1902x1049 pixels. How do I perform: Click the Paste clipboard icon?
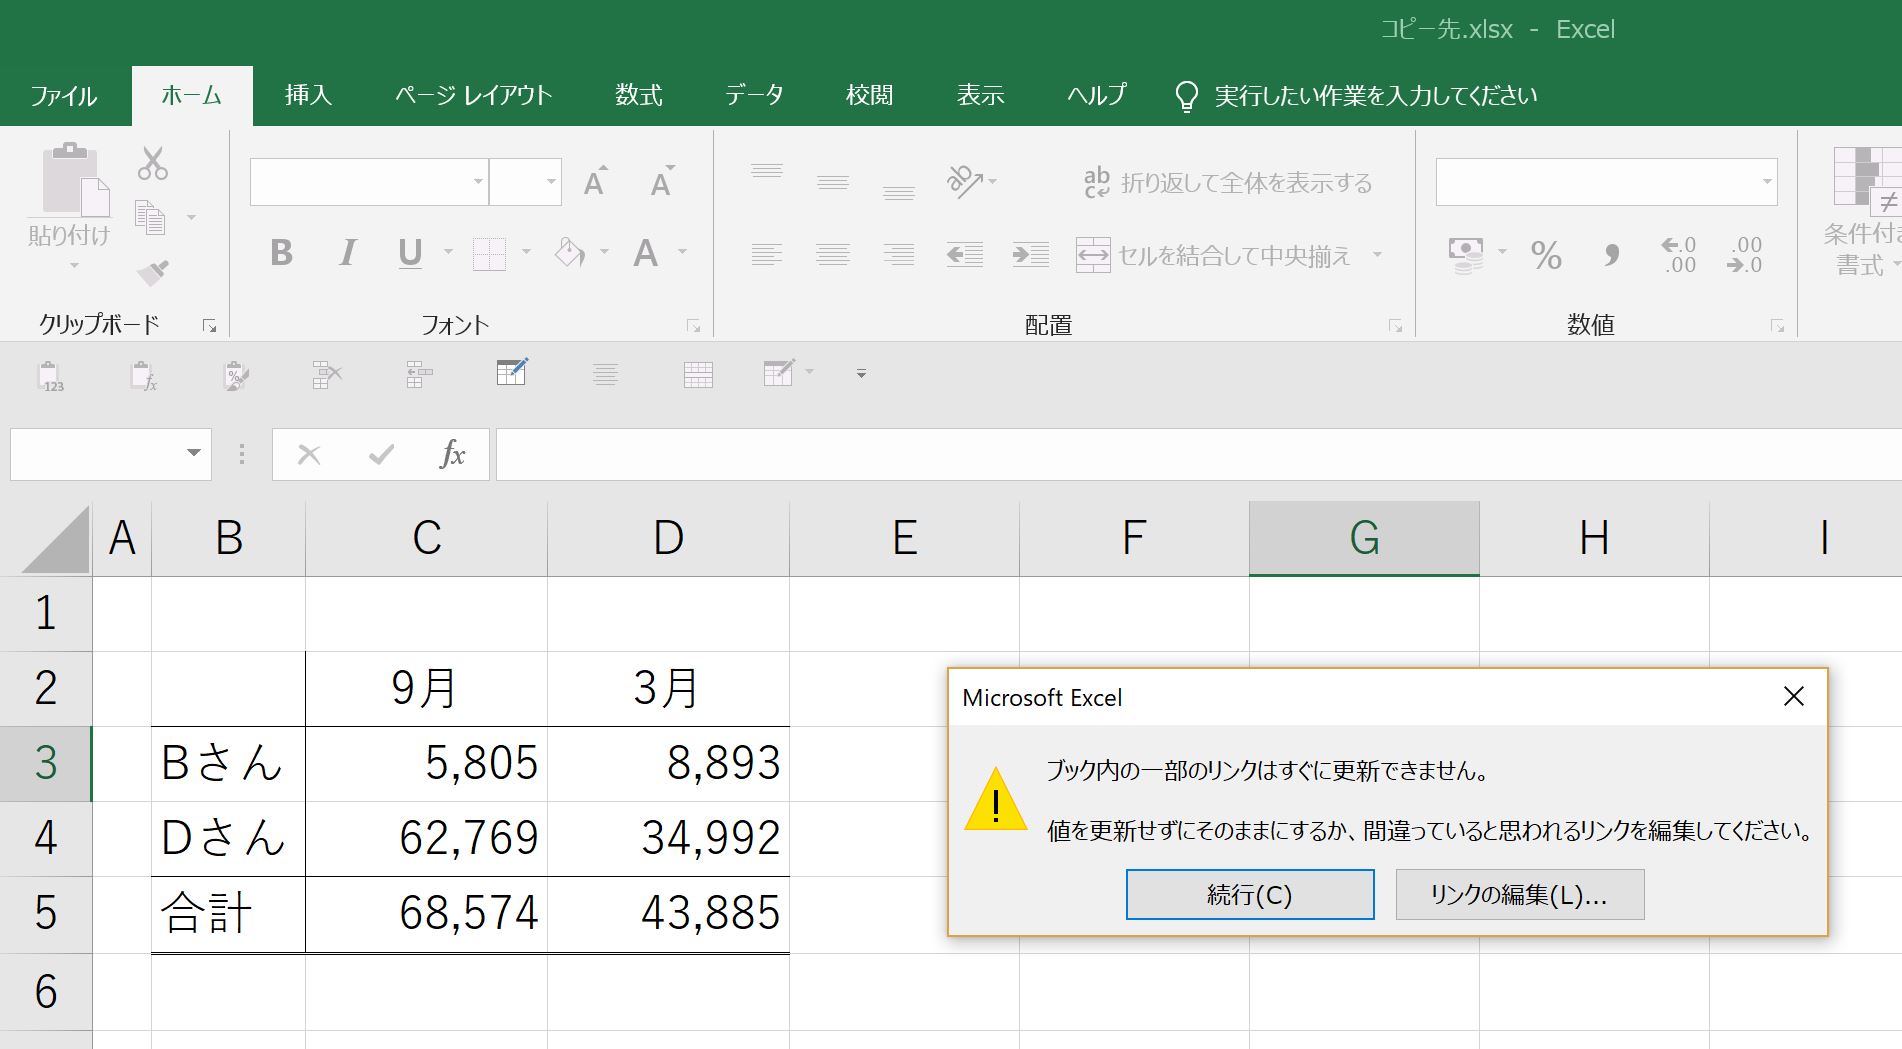74,180
